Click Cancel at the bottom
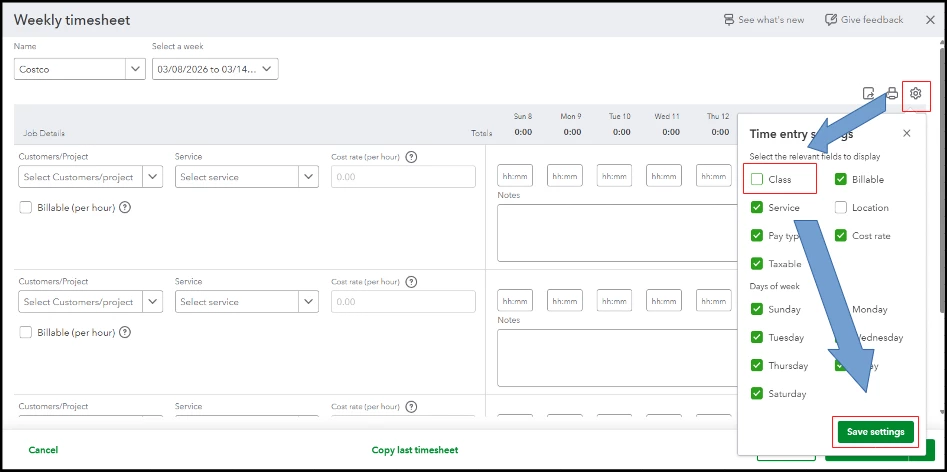The width and height of the screenshot is (947, 472). [x=43, y=450]
